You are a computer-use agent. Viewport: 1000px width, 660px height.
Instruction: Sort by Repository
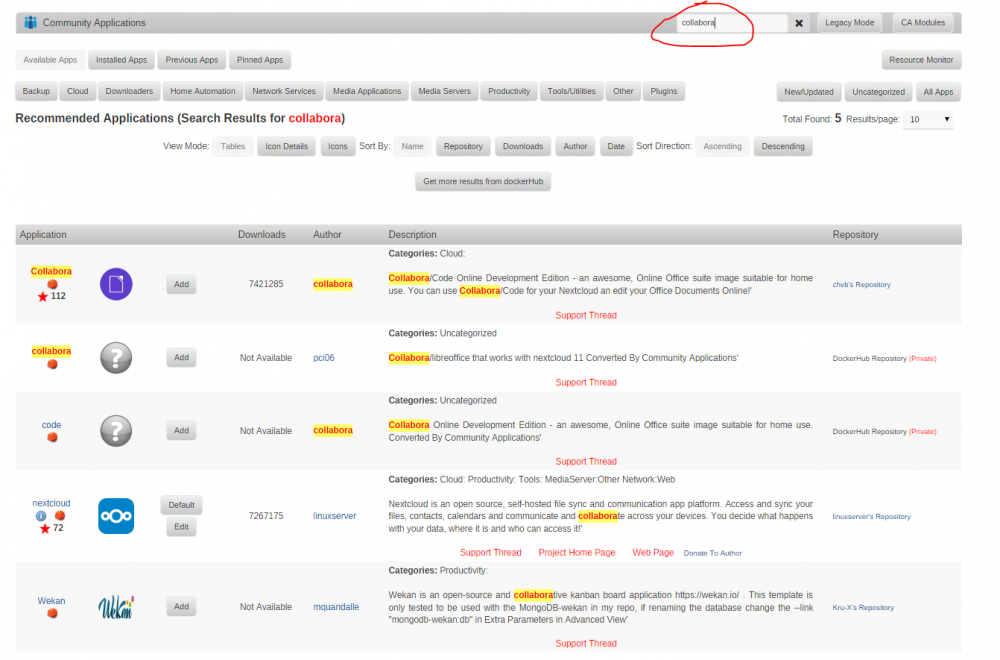(x=463, y=146)
